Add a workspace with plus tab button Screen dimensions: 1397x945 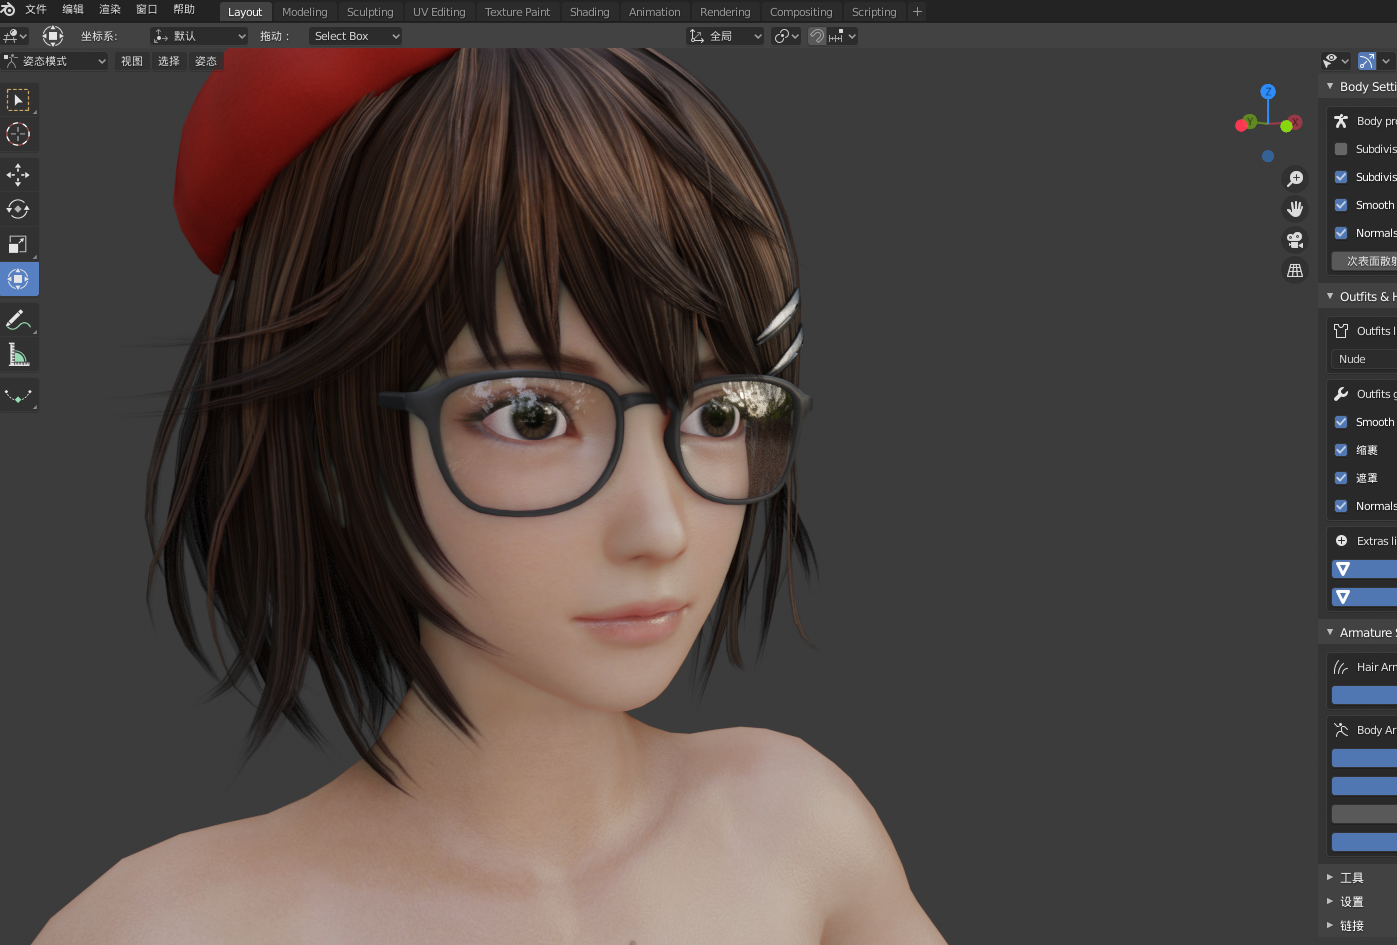click(917, 12)
